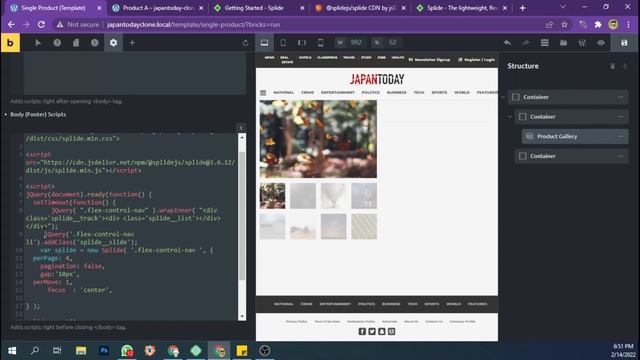Screen dimensions: 640x360
Task: Click the main product gallery image
Action: tap(318, 139)
